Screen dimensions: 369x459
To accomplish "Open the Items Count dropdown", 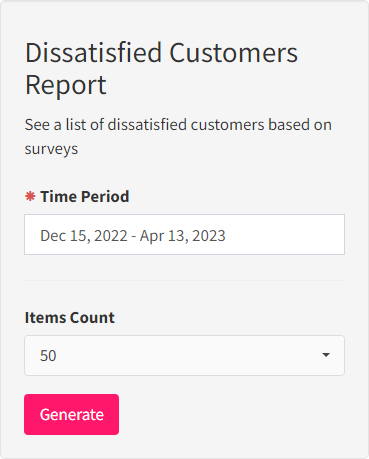I will coord(184,355).
